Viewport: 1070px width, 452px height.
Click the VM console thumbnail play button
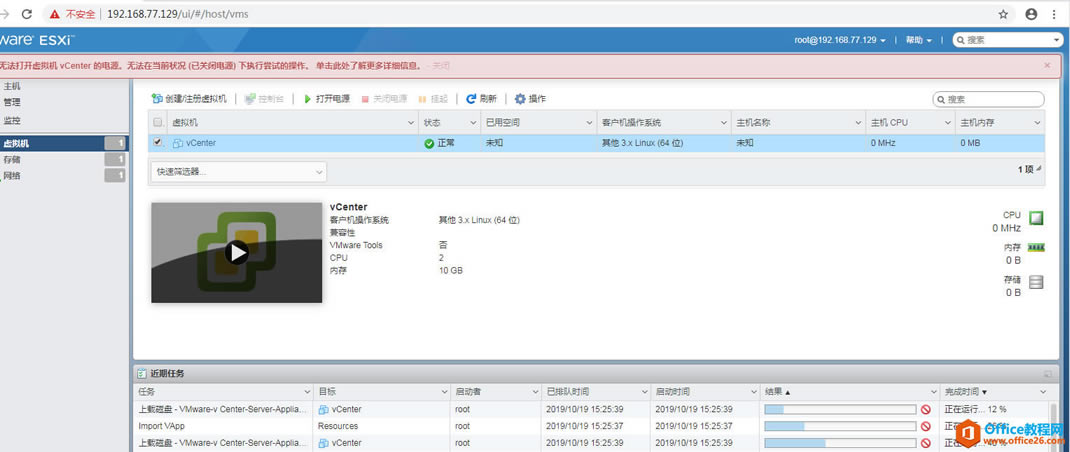237,253
